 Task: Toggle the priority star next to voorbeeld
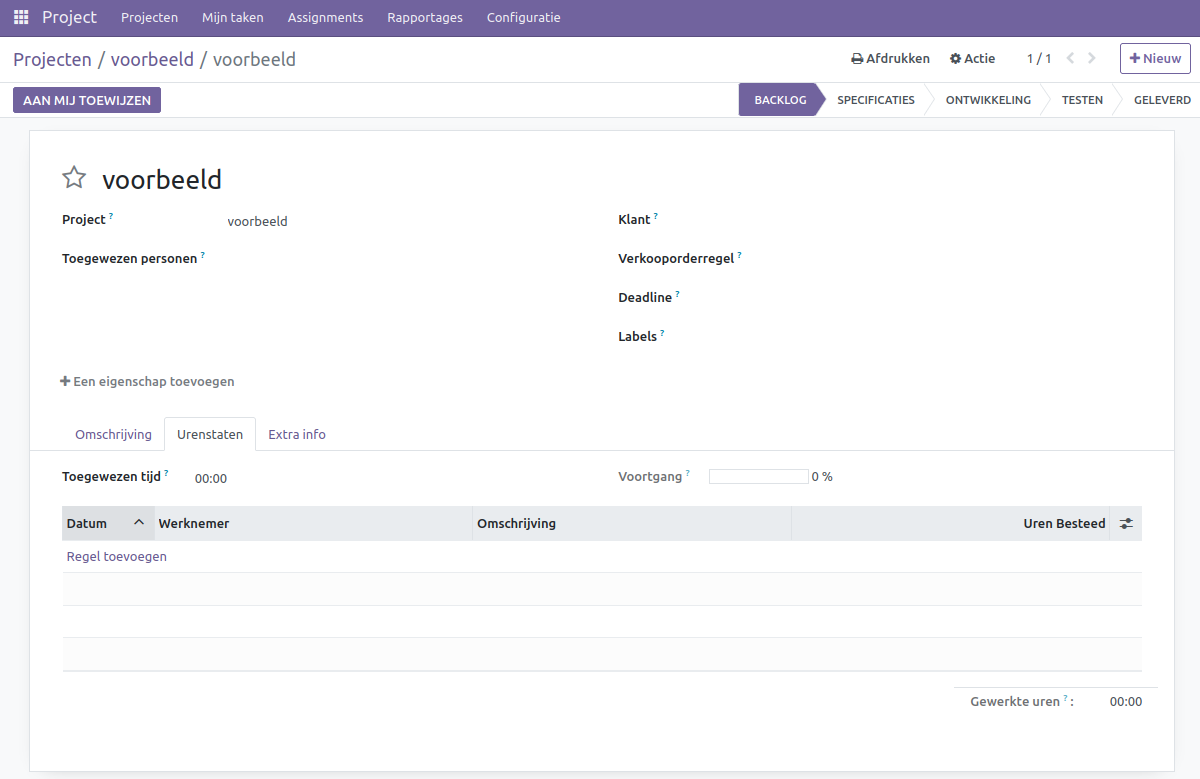74,179
